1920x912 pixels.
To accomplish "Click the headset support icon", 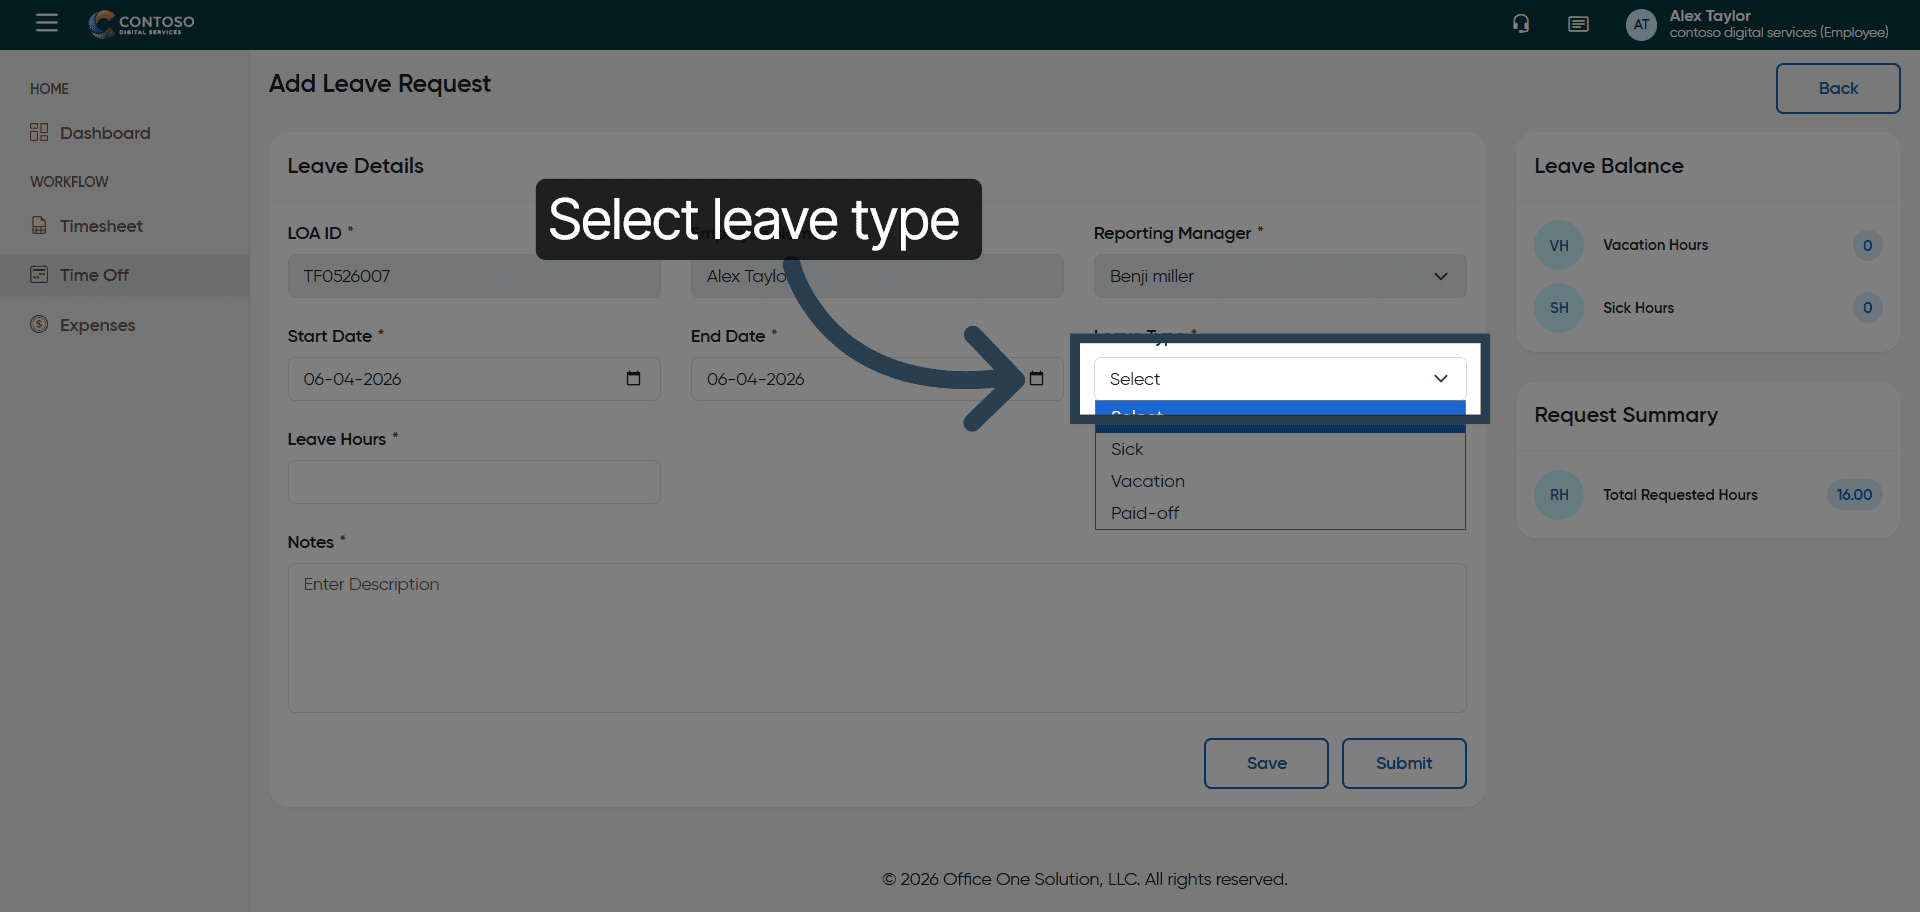I will point(1521,24).
